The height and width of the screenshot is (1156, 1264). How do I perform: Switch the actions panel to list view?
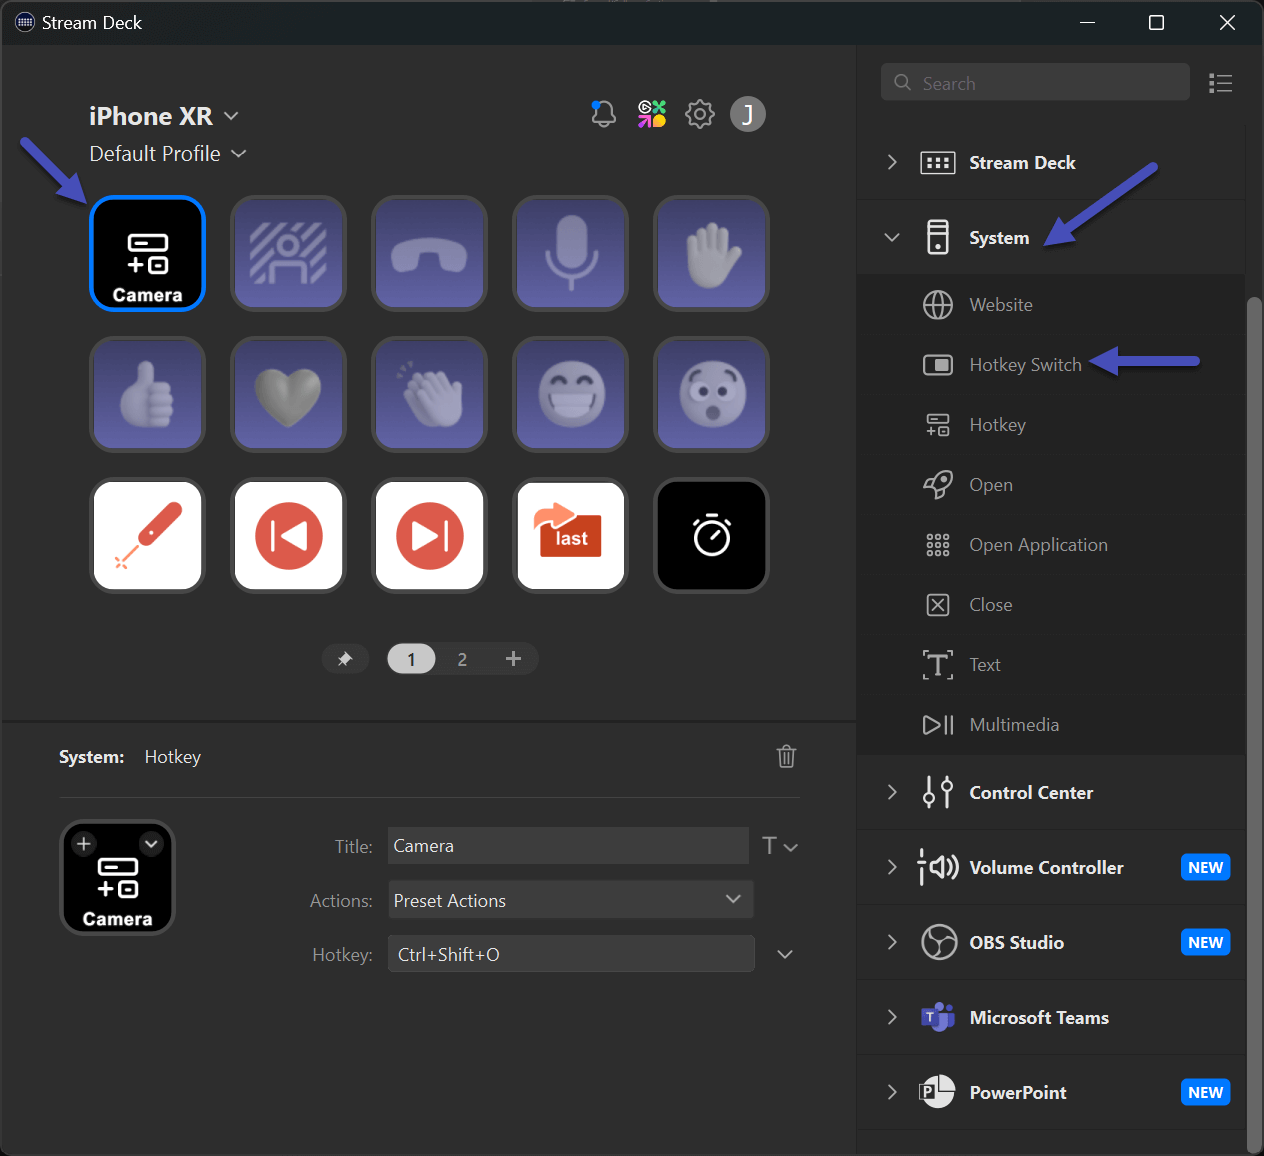(x=1220, y=83)
